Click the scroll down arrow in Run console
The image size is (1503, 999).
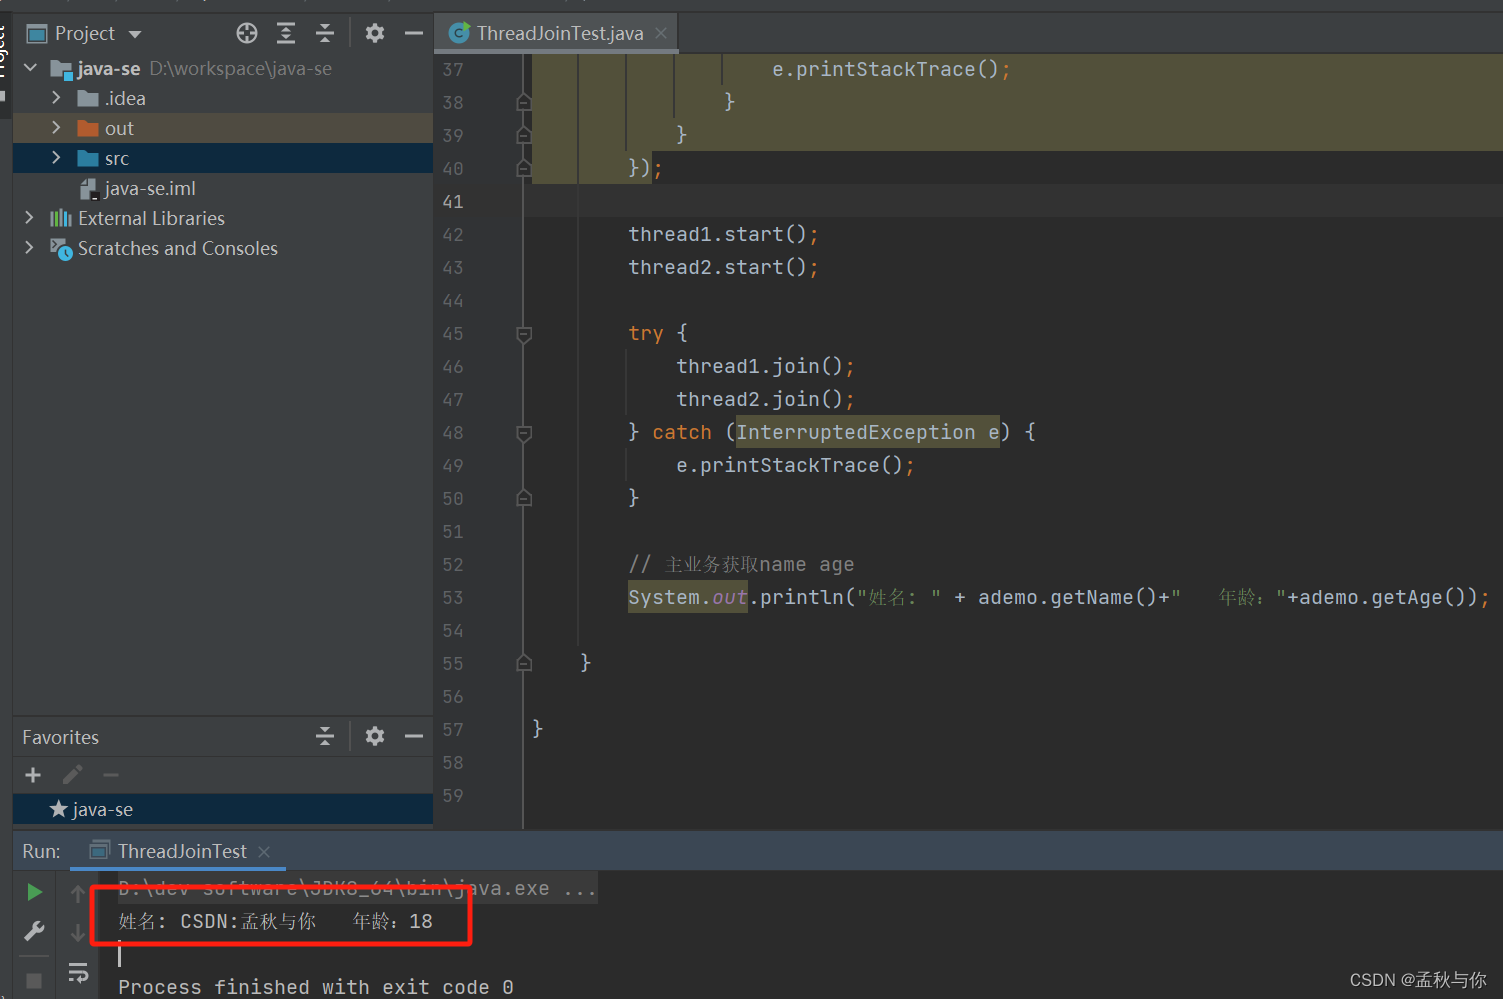[x=78, y=933]
